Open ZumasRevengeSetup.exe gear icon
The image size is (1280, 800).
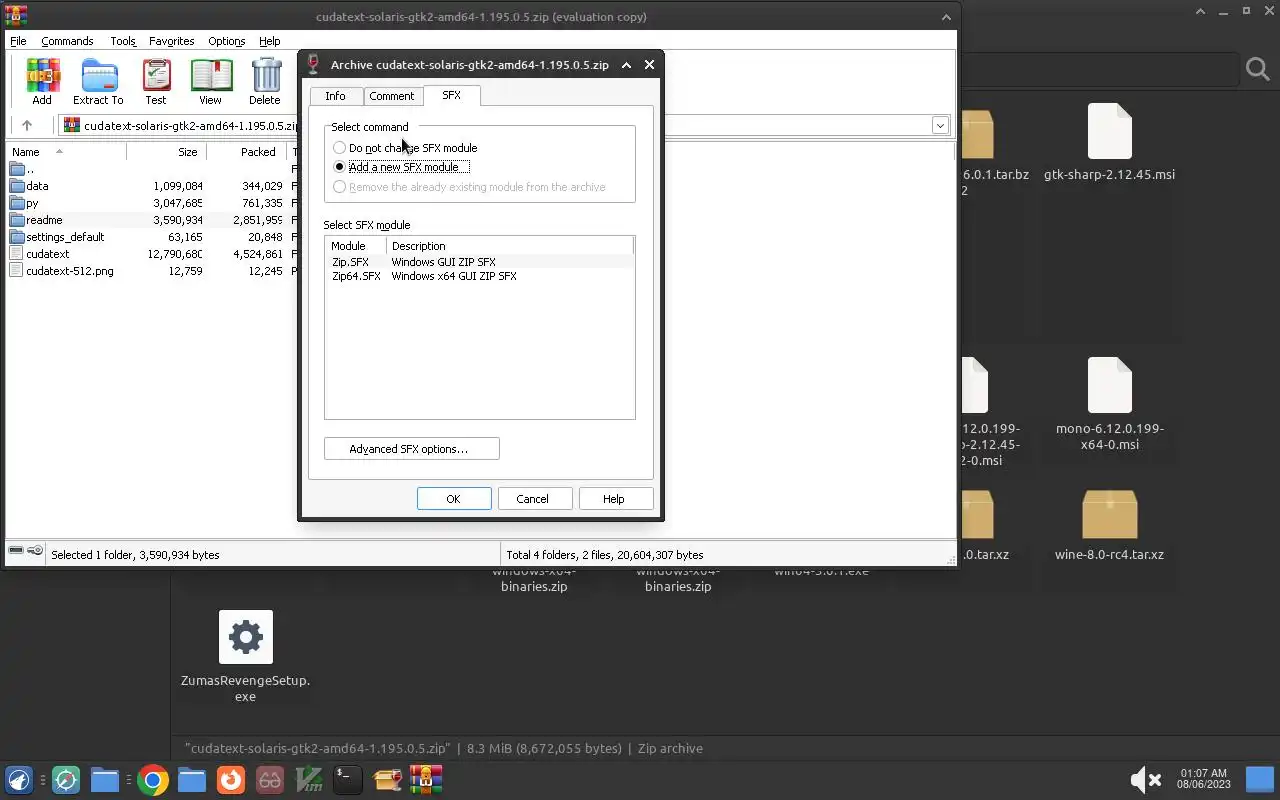coord(245,637)
